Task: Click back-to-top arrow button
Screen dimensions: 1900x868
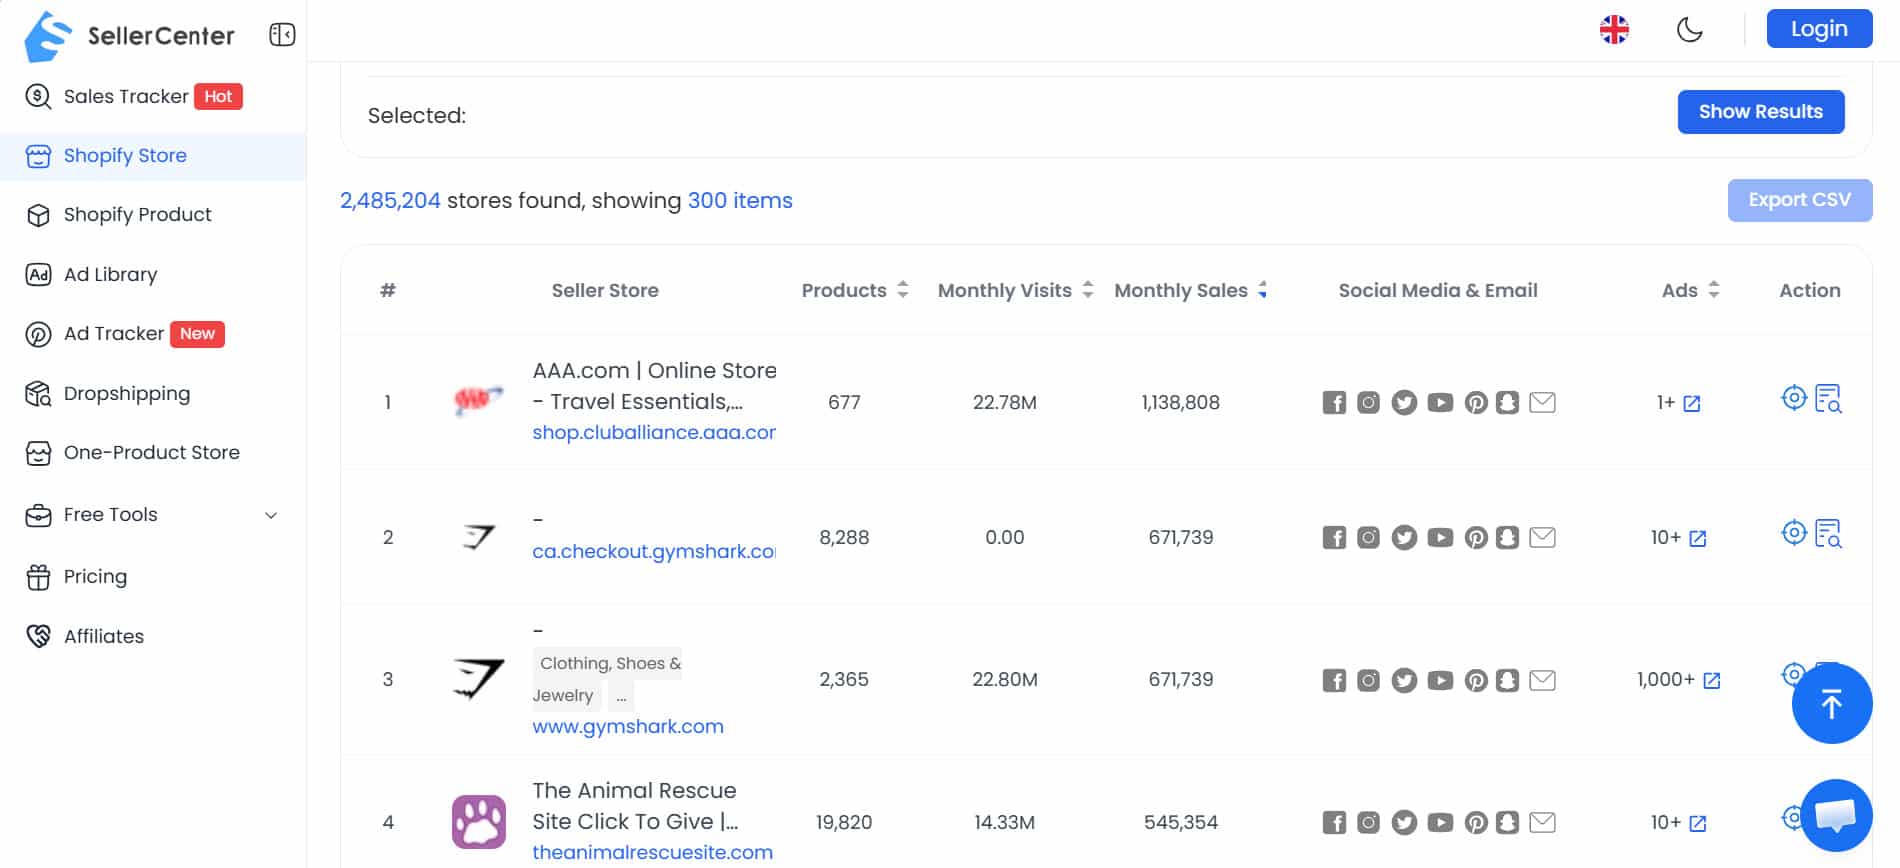Action: click(x=1832, y=704)
